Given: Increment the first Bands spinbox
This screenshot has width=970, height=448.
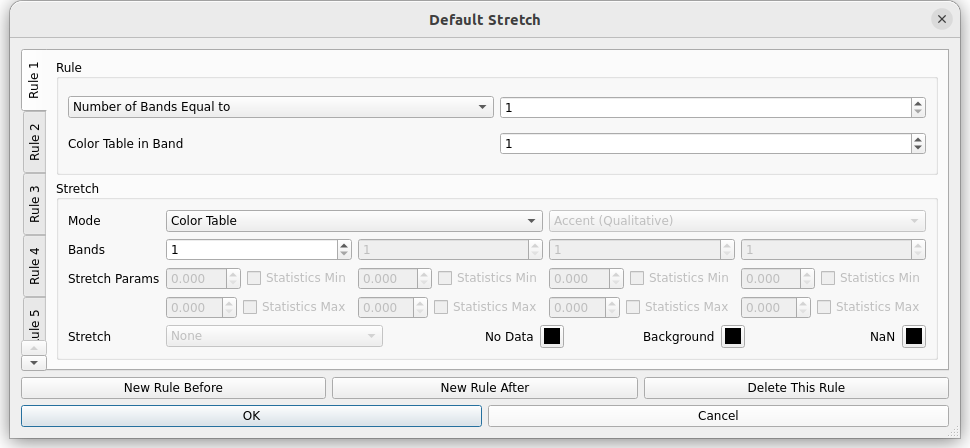Looking at the screenshot, I should 345,245.
